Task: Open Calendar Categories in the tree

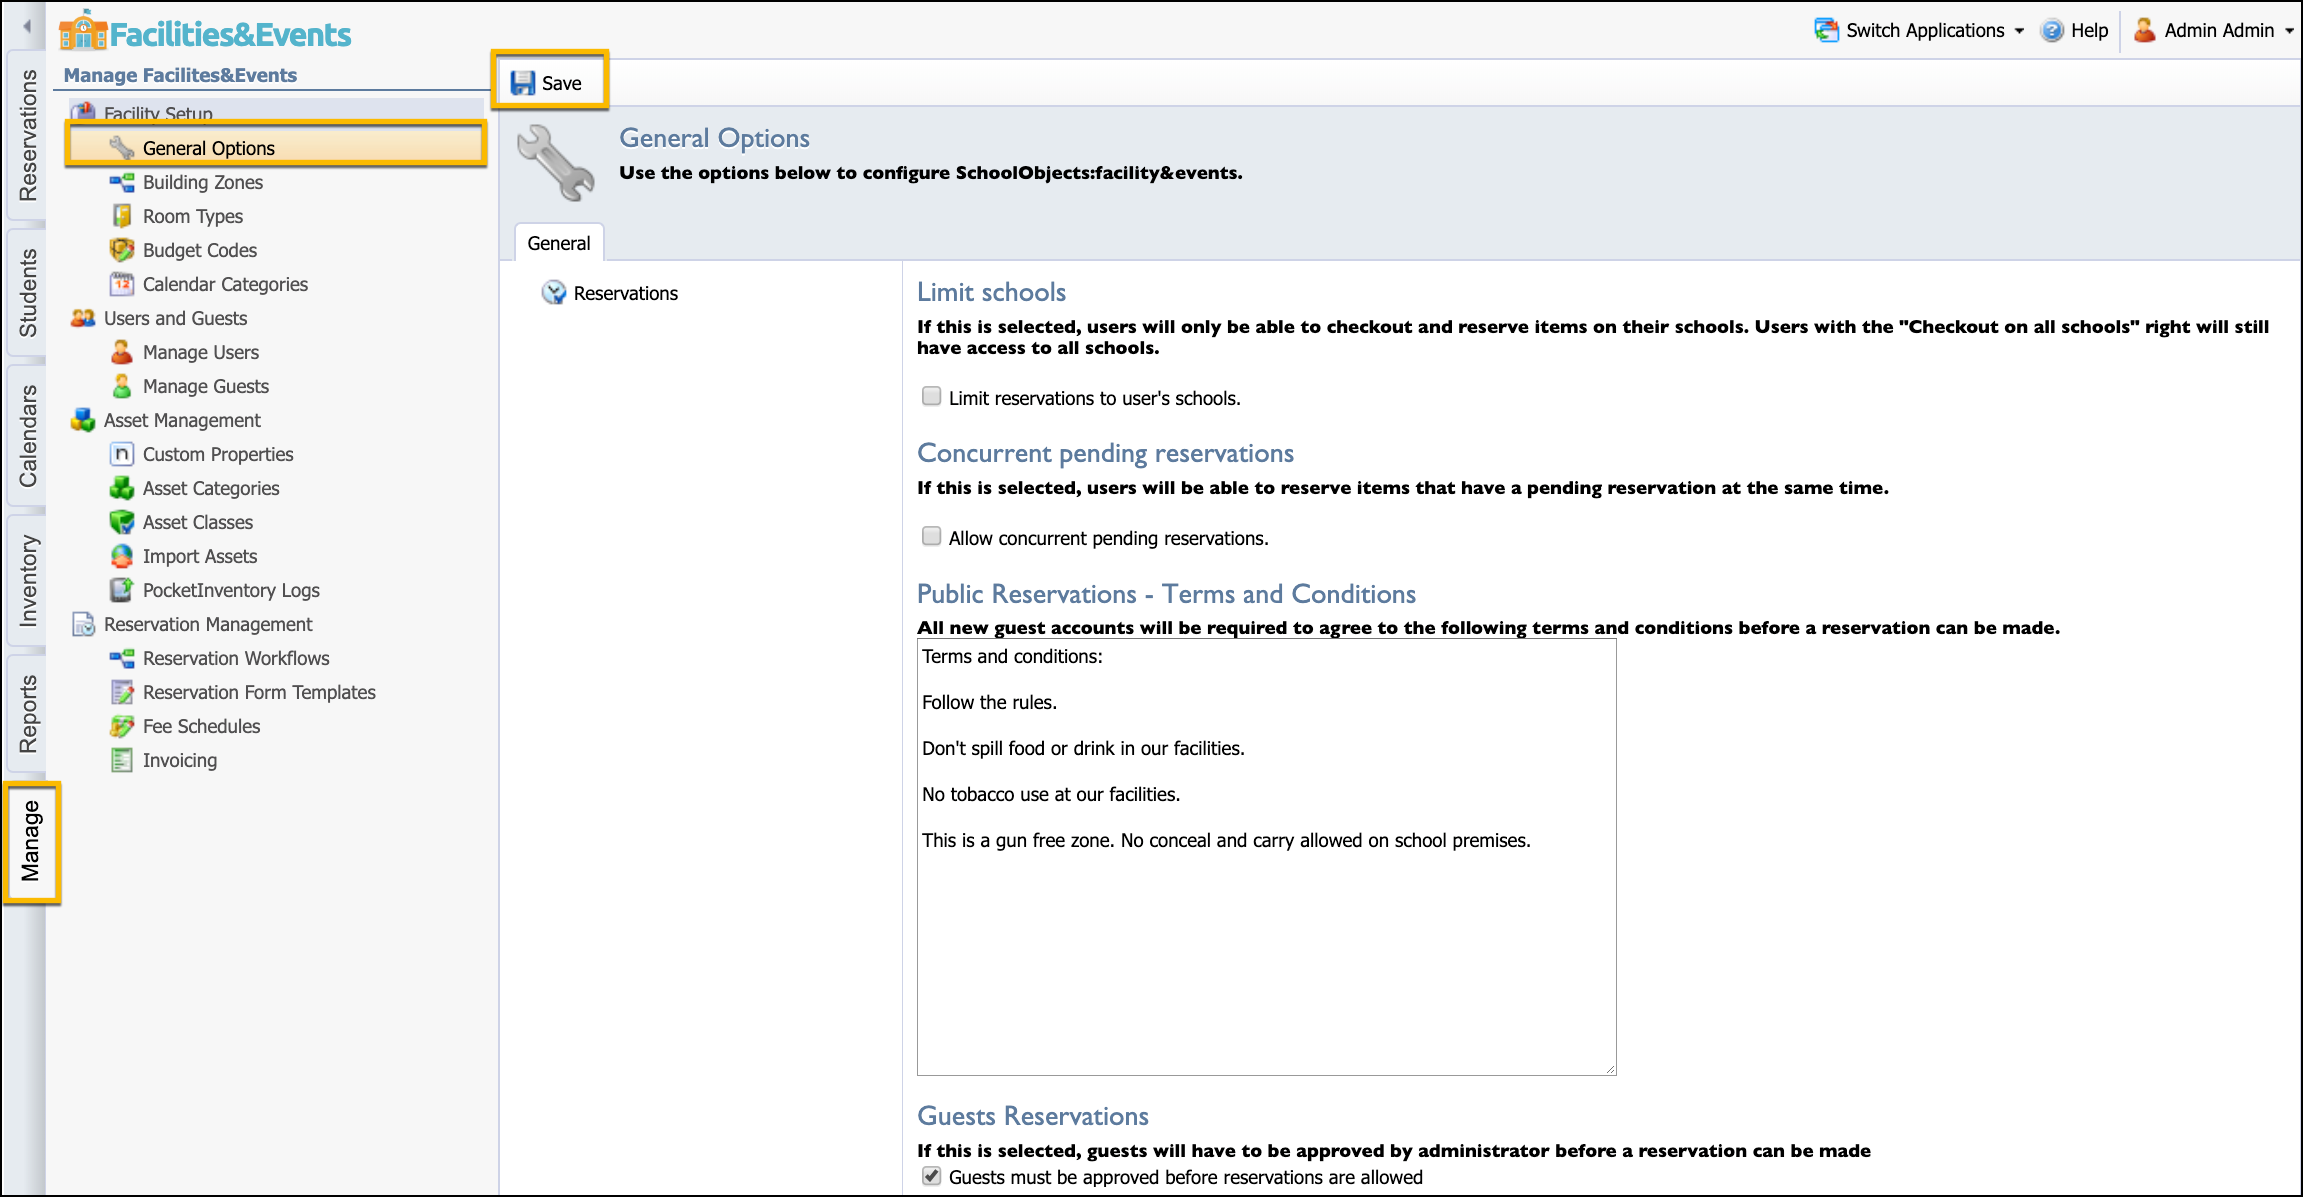Action: (225, 284)
